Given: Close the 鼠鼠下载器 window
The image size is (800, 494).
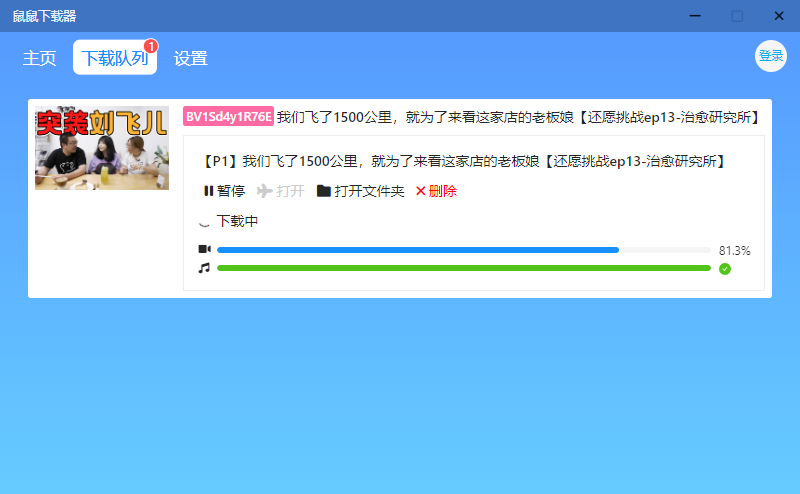Looking at the screenshot, I should 779,16.
